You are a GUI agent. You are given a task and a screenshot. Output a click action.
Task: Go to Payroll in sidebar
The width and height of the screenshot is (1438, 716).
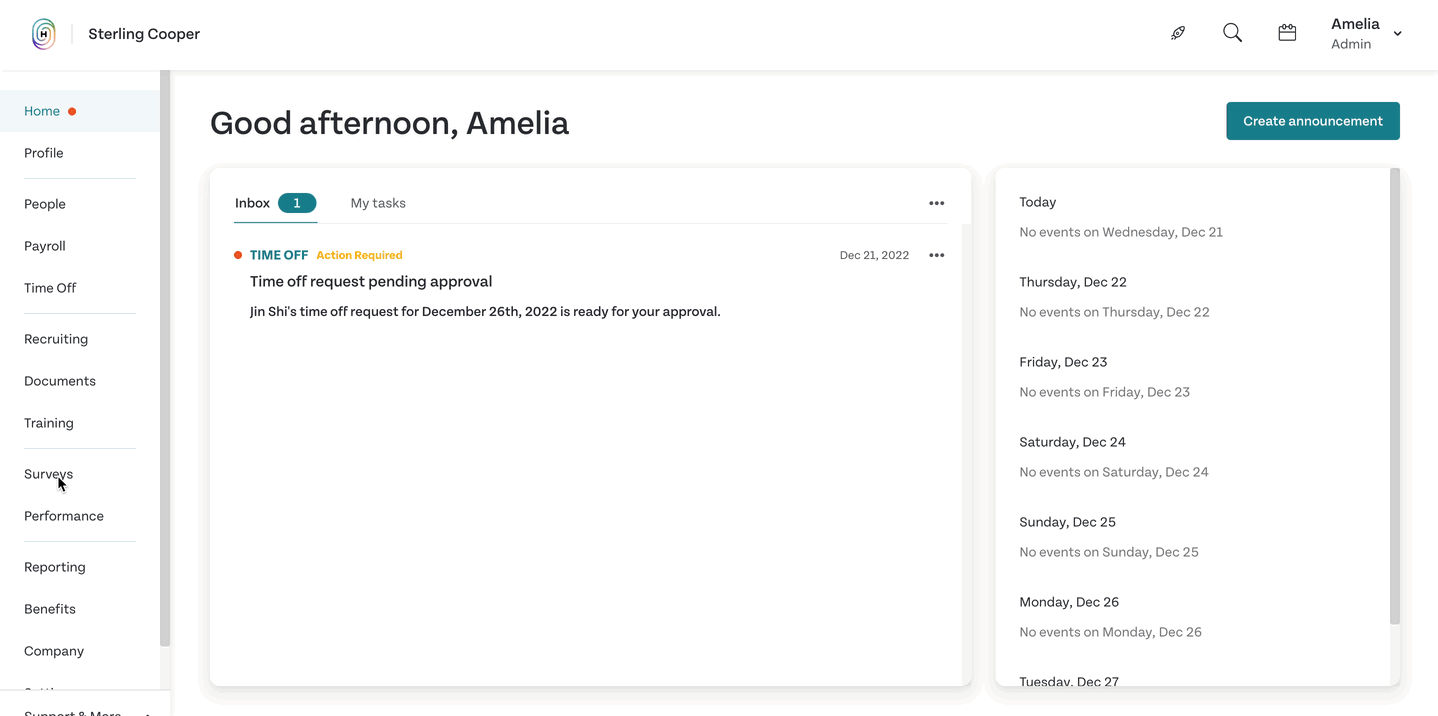(x=45, y=246)
